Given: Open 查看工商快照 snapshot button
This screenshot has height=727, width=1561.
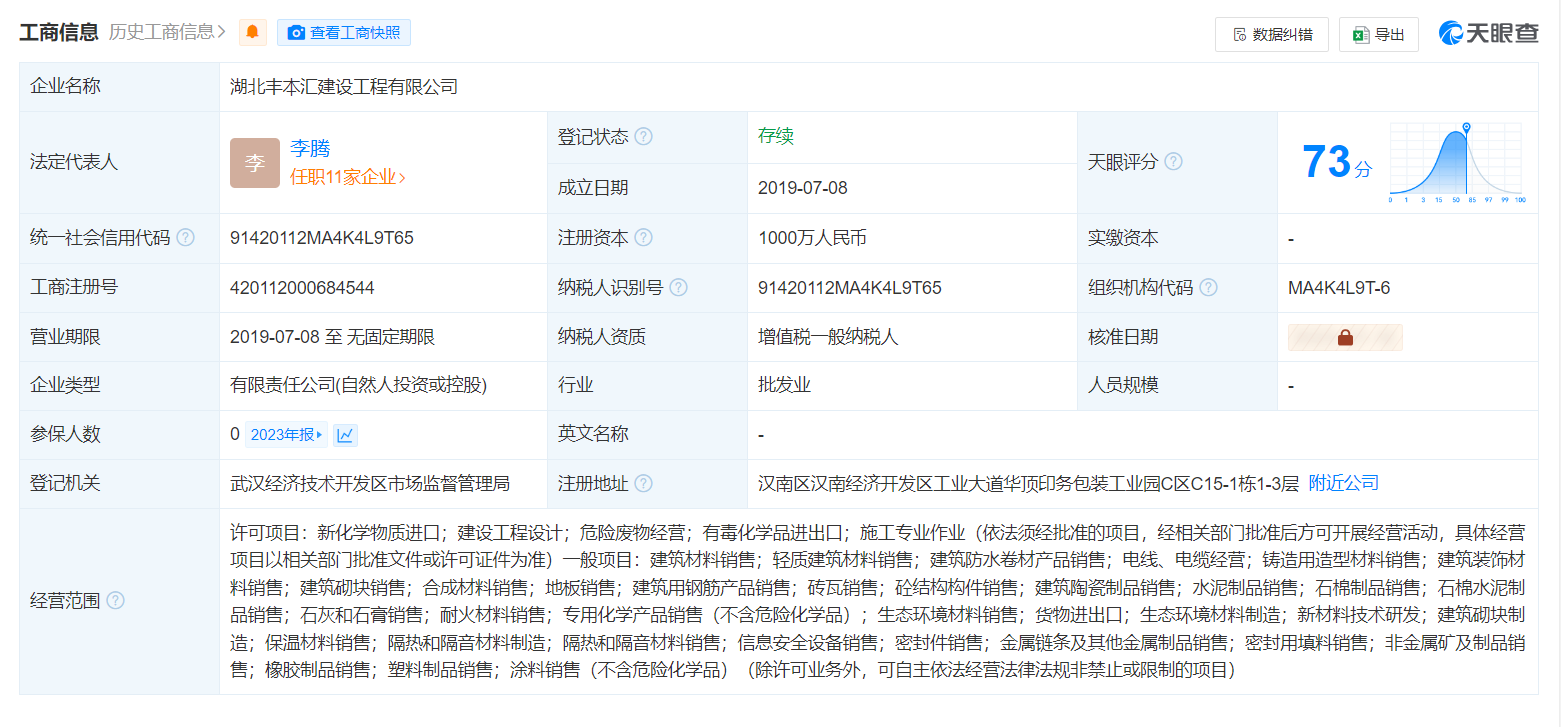Looking at the screenshot, I should click(x=344, y=32).
